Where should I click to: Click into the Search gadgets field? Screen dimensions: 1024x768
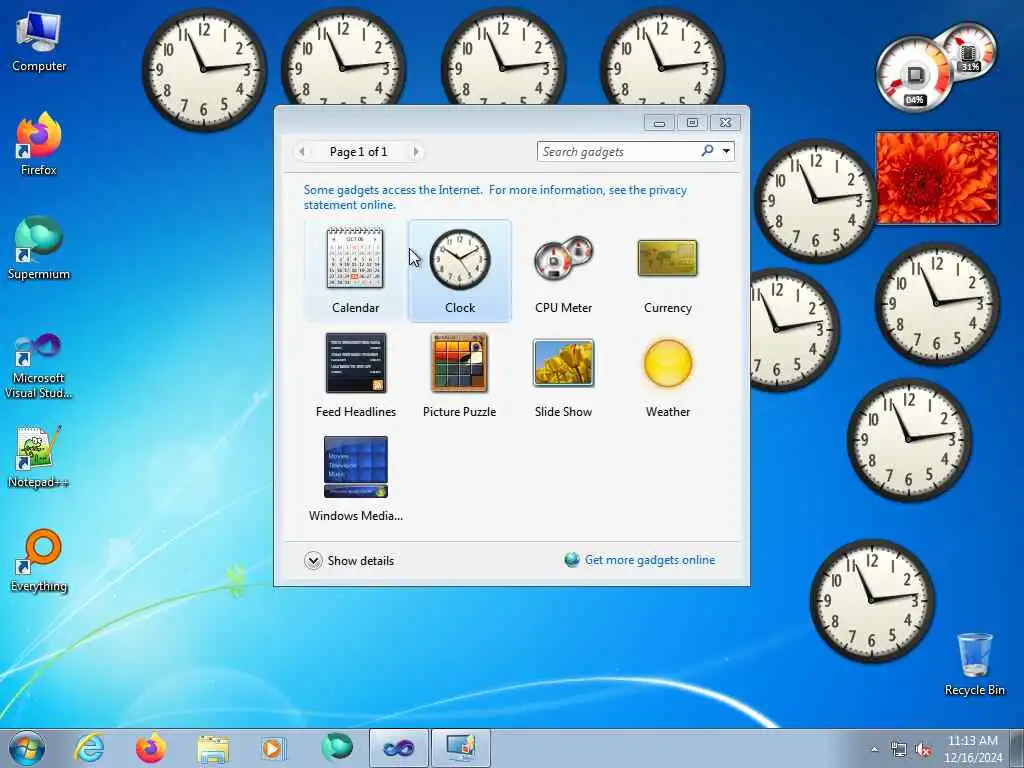[x=619, y=152]
